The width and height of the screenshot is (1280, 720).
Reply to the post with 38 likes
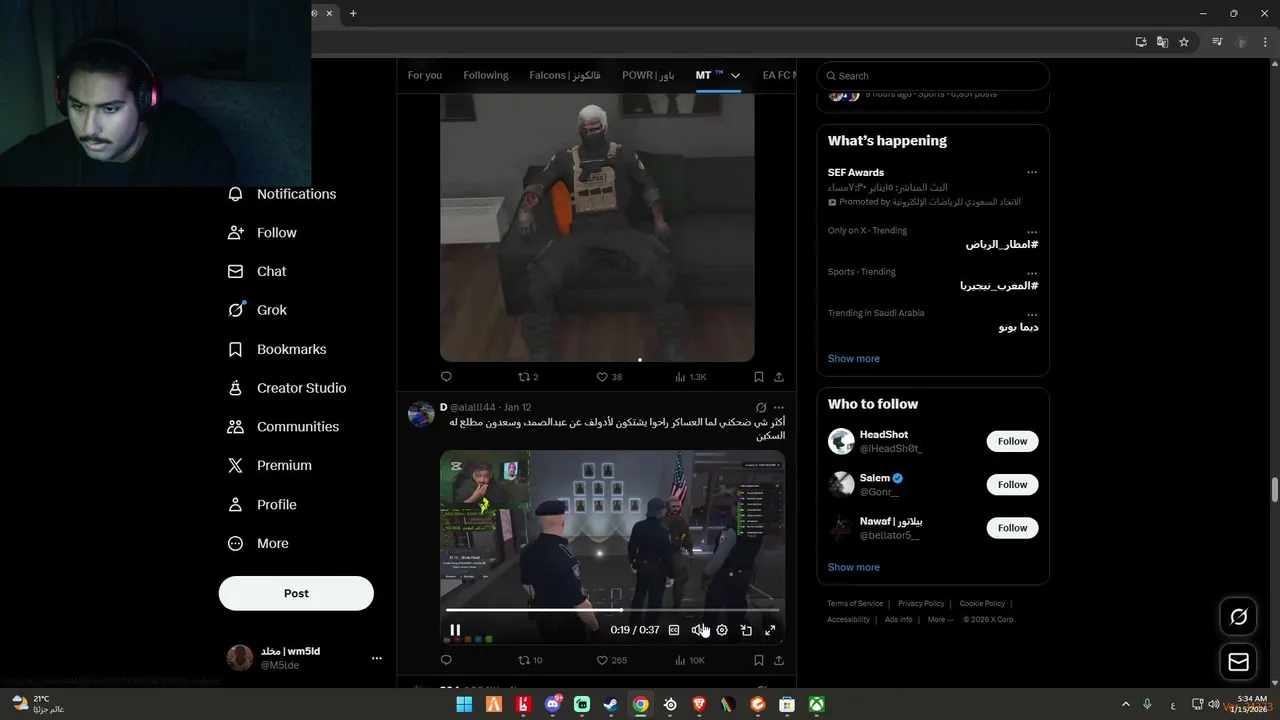tap(446, 377)
